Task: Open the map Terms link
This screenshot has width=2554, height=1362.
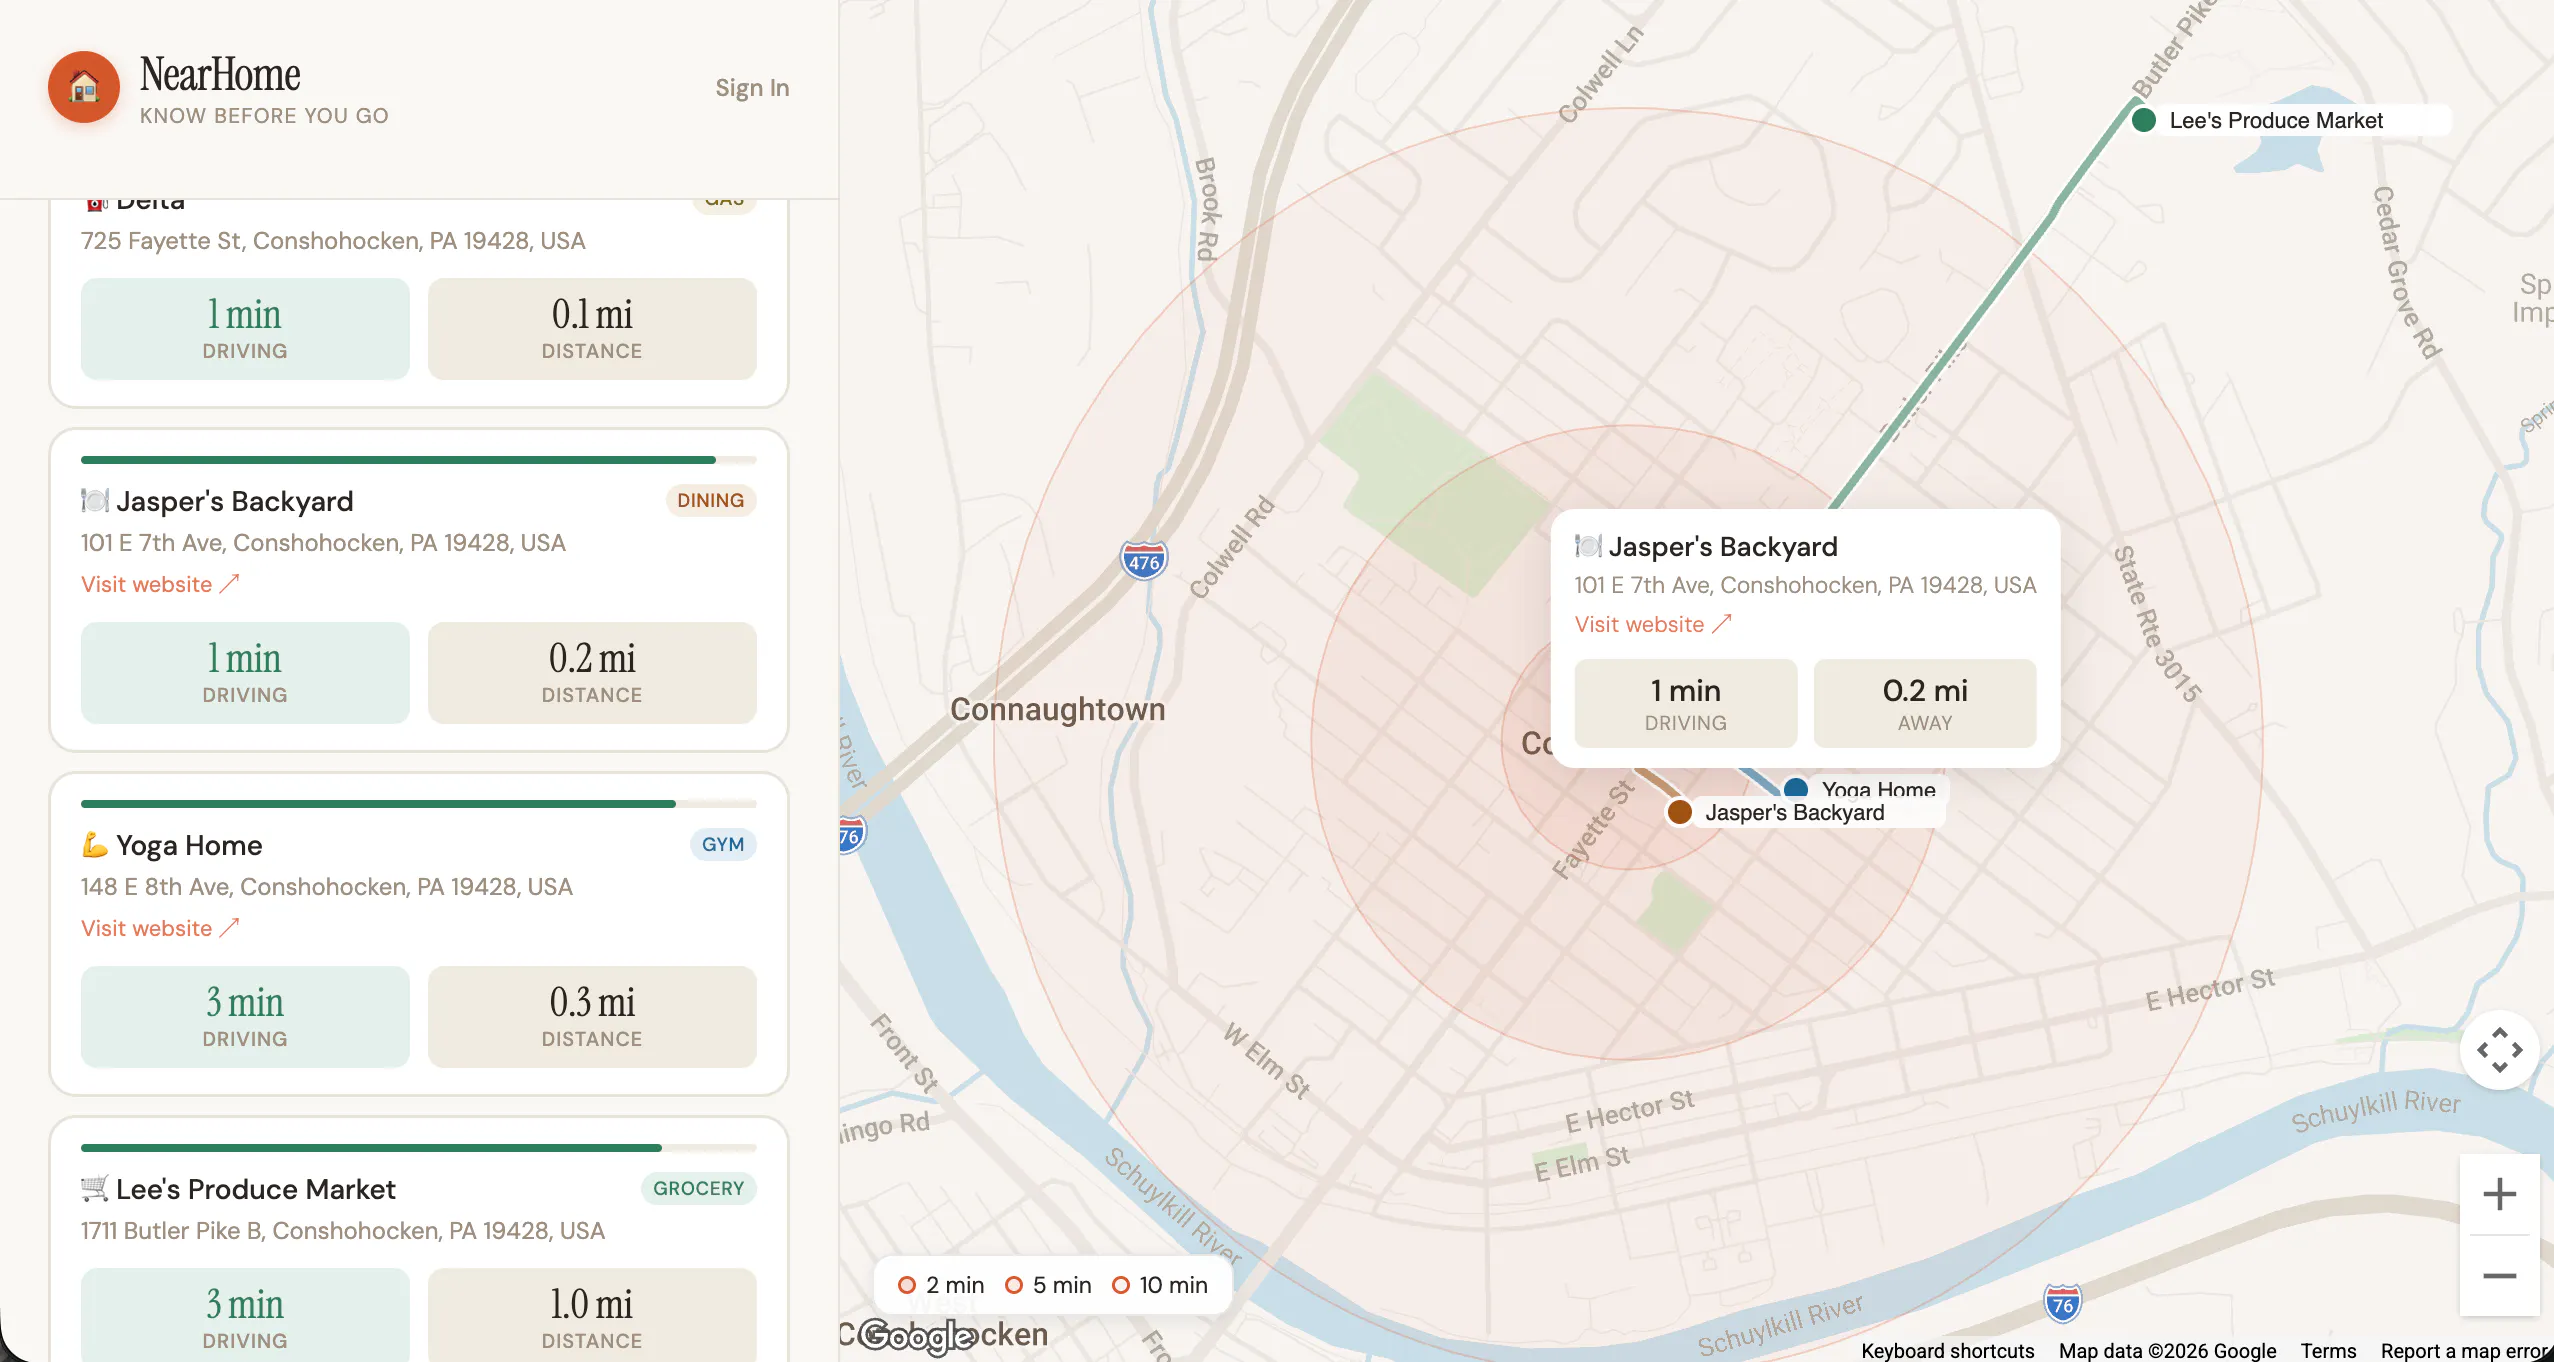Action: 2327,1350
